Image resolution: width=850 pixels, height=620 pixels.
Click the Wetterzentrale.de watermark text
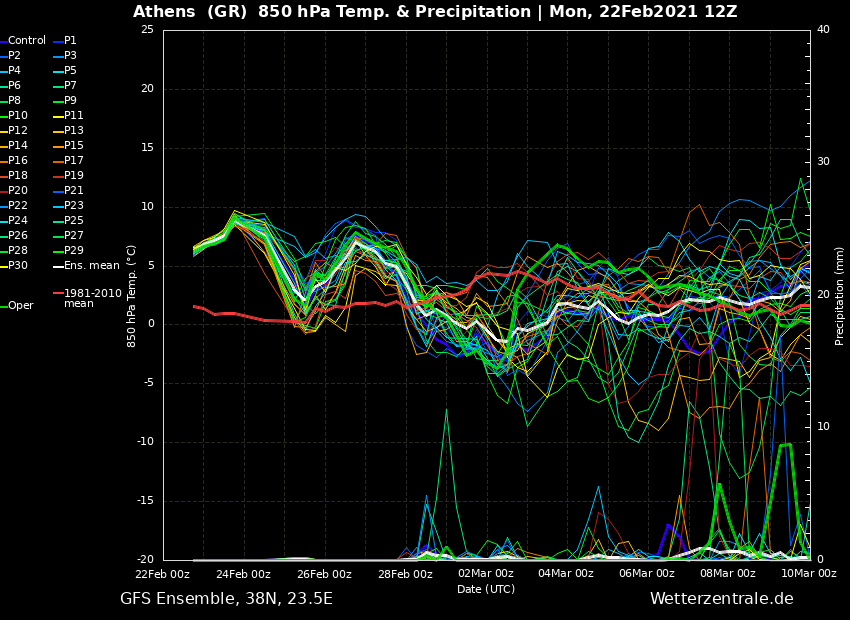click(721, 599)
